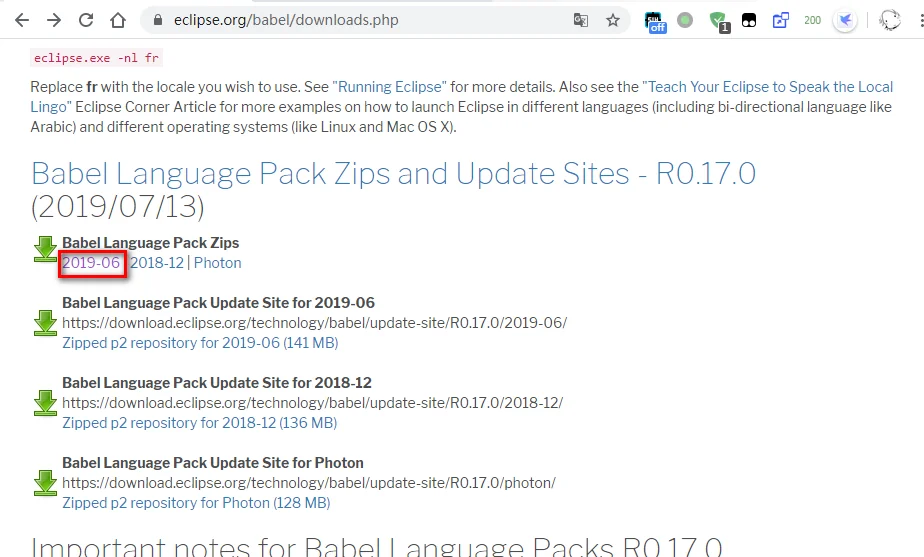The height and width of the screenshot is (557, 924).
Task: Open the translate page icon in address bar
Action: coord(580,20)
